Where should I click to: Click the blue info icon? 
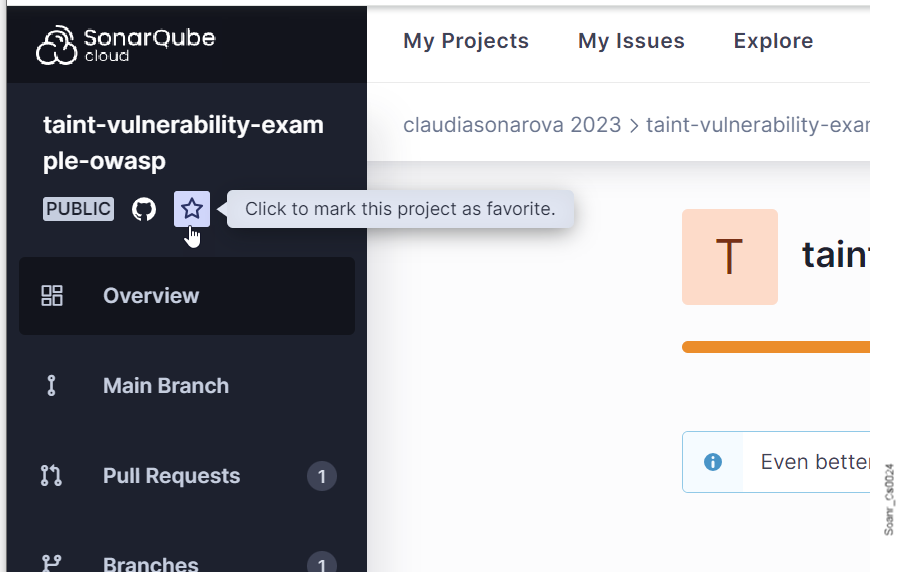(713, 462)
